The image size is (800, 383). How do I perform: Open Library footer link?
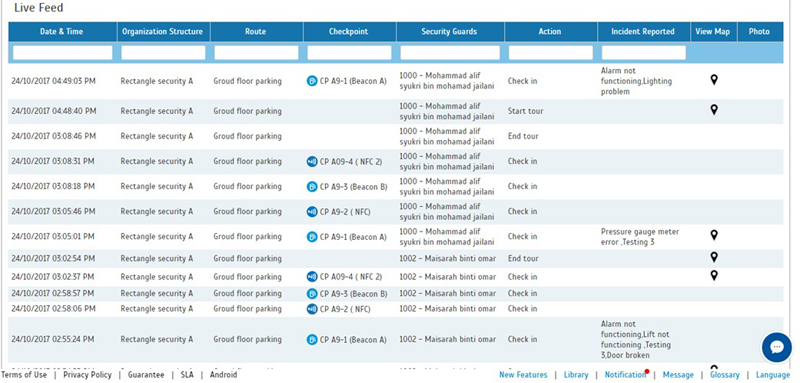576,375
